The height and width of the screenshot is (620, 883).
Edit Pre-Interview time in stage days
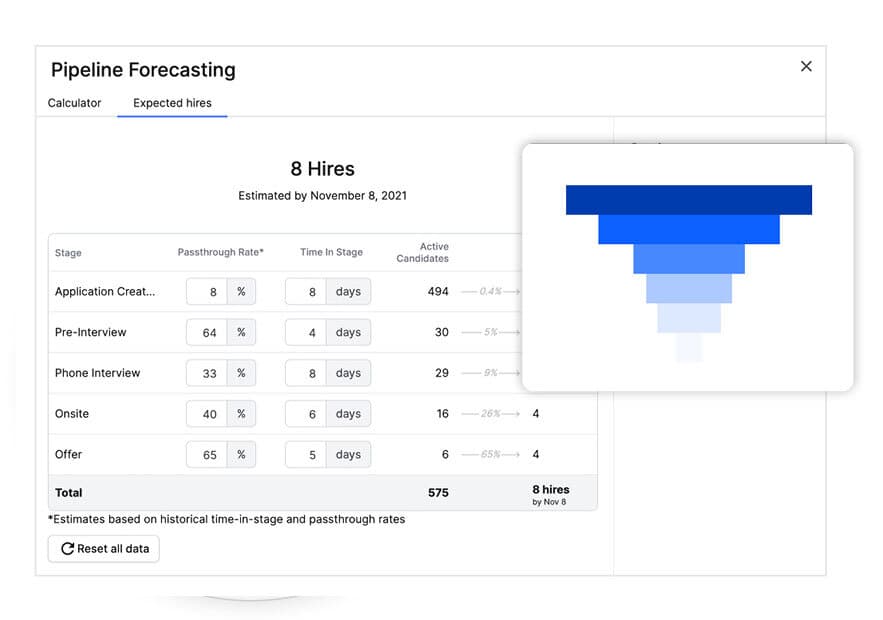[306, 333]
